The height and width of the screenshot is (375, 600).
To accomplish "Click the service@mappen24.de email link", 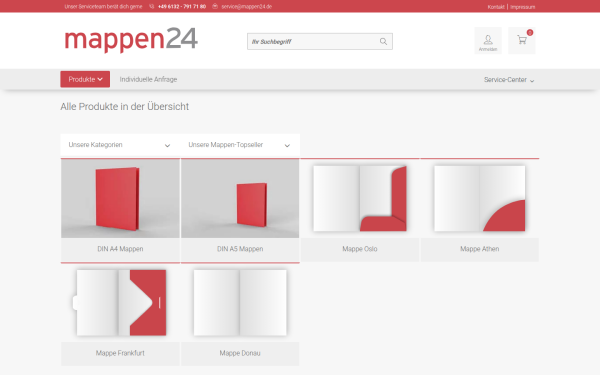I will (246, 7).
